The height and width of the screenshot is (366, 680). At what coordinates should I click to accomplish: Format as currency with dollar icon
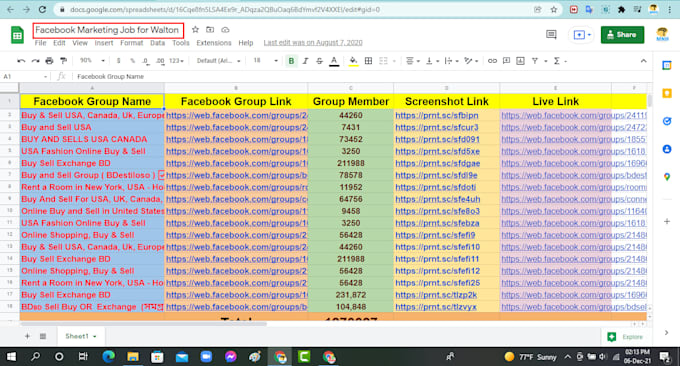pyautogui.click(x=118, y=61)
